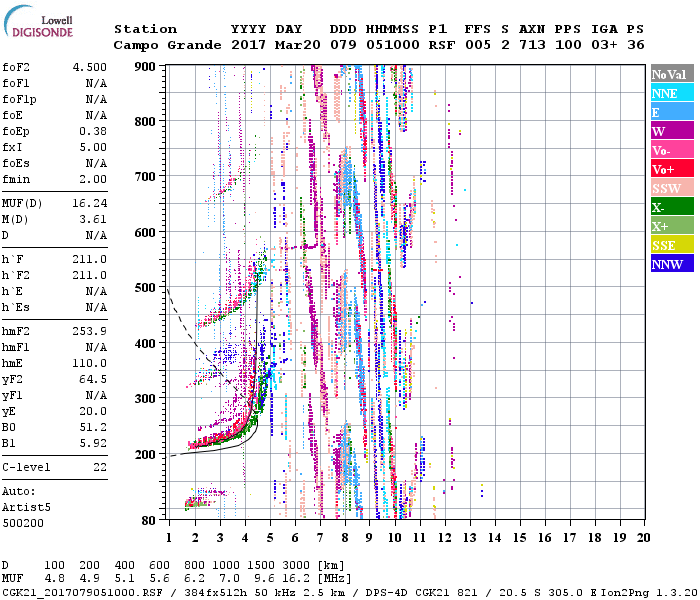
Task: Click the CGK21_2017079051000.RSF filename
Action: pyautogui.click(x=82, y=593)
